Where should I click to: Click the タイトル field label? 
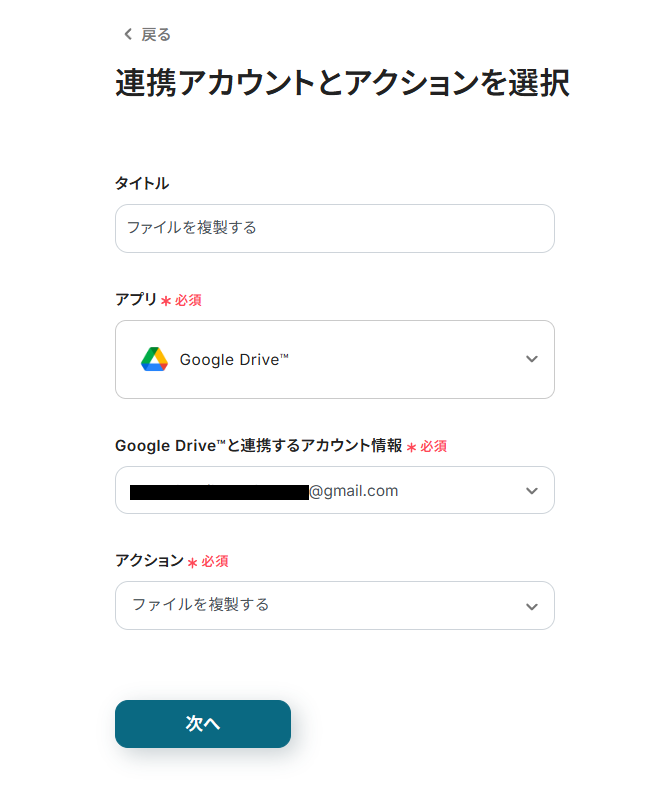(142, 183)
